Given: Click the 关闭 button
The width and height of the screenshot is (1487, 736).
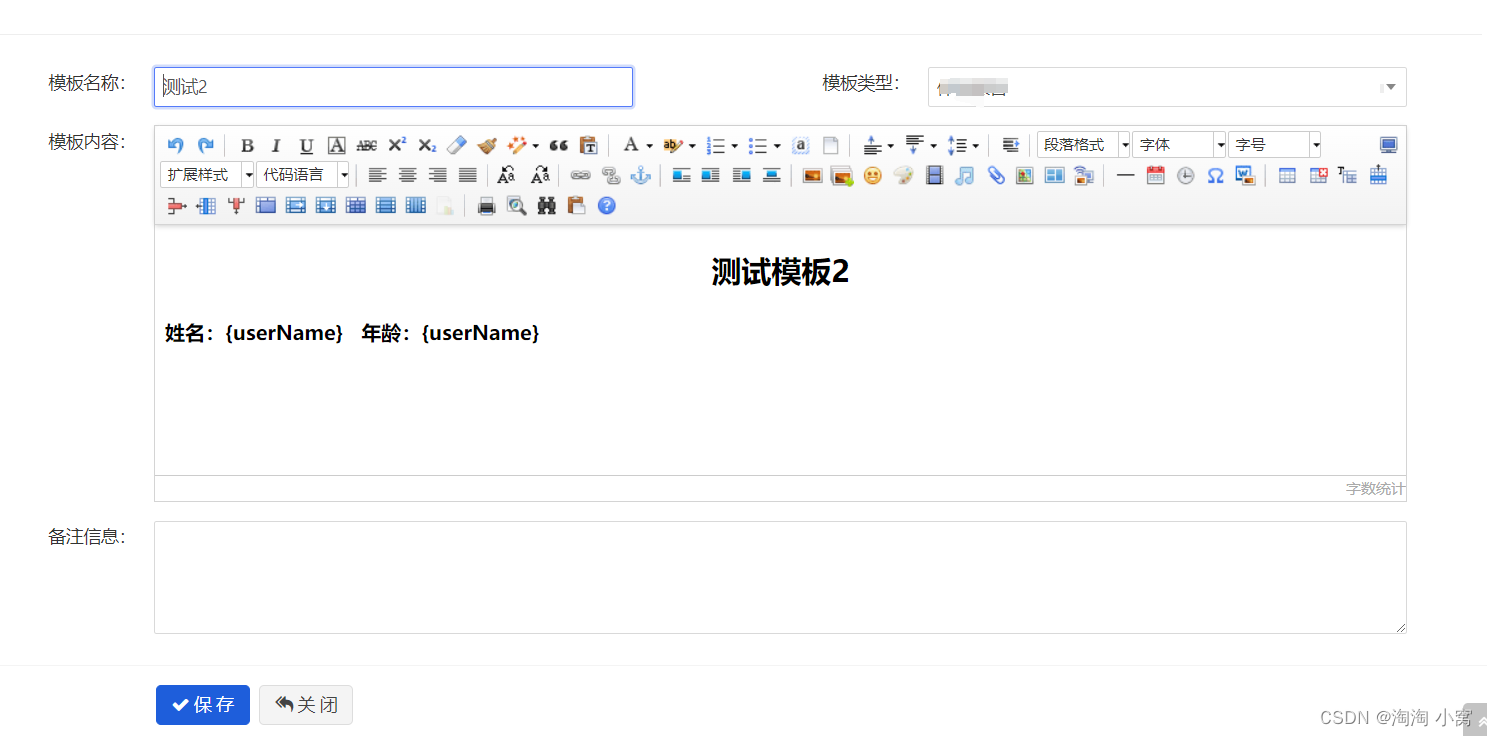Looking at the screenshot, I should coord(306,705).
